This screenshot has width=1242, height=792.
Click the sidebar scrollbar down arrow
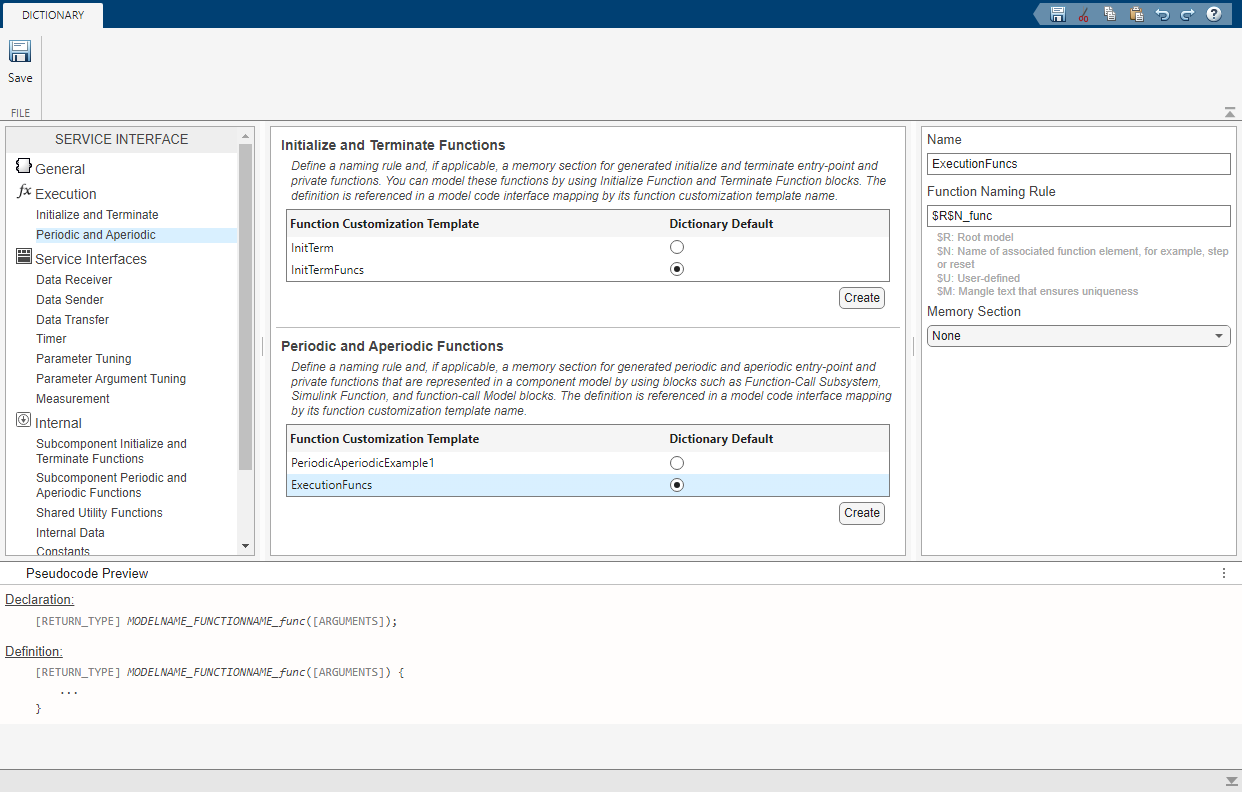click(x=246, y=546)
